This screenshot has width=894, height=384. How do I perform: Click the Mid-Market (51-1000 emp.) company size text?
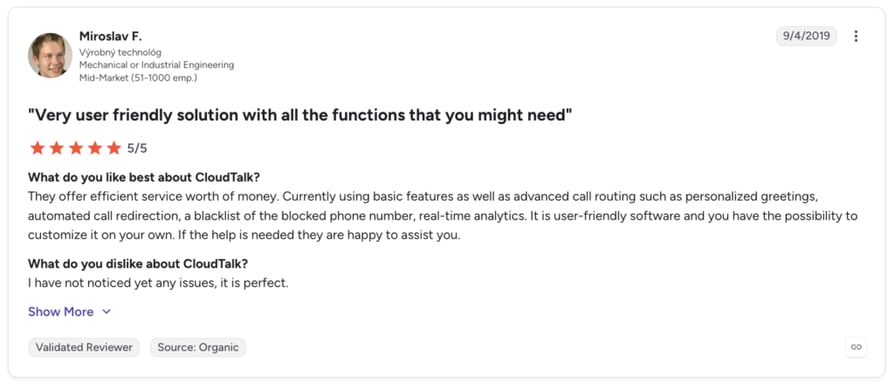[138, 77]
